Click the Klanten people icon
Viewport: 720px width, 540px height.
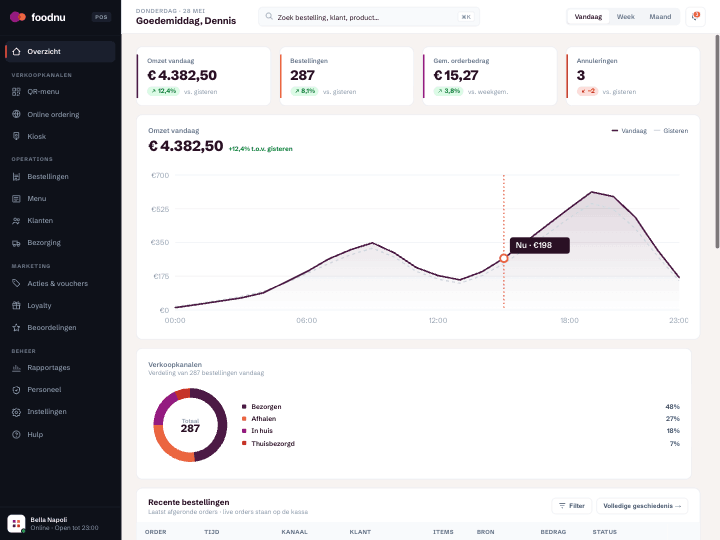point(16,220)
